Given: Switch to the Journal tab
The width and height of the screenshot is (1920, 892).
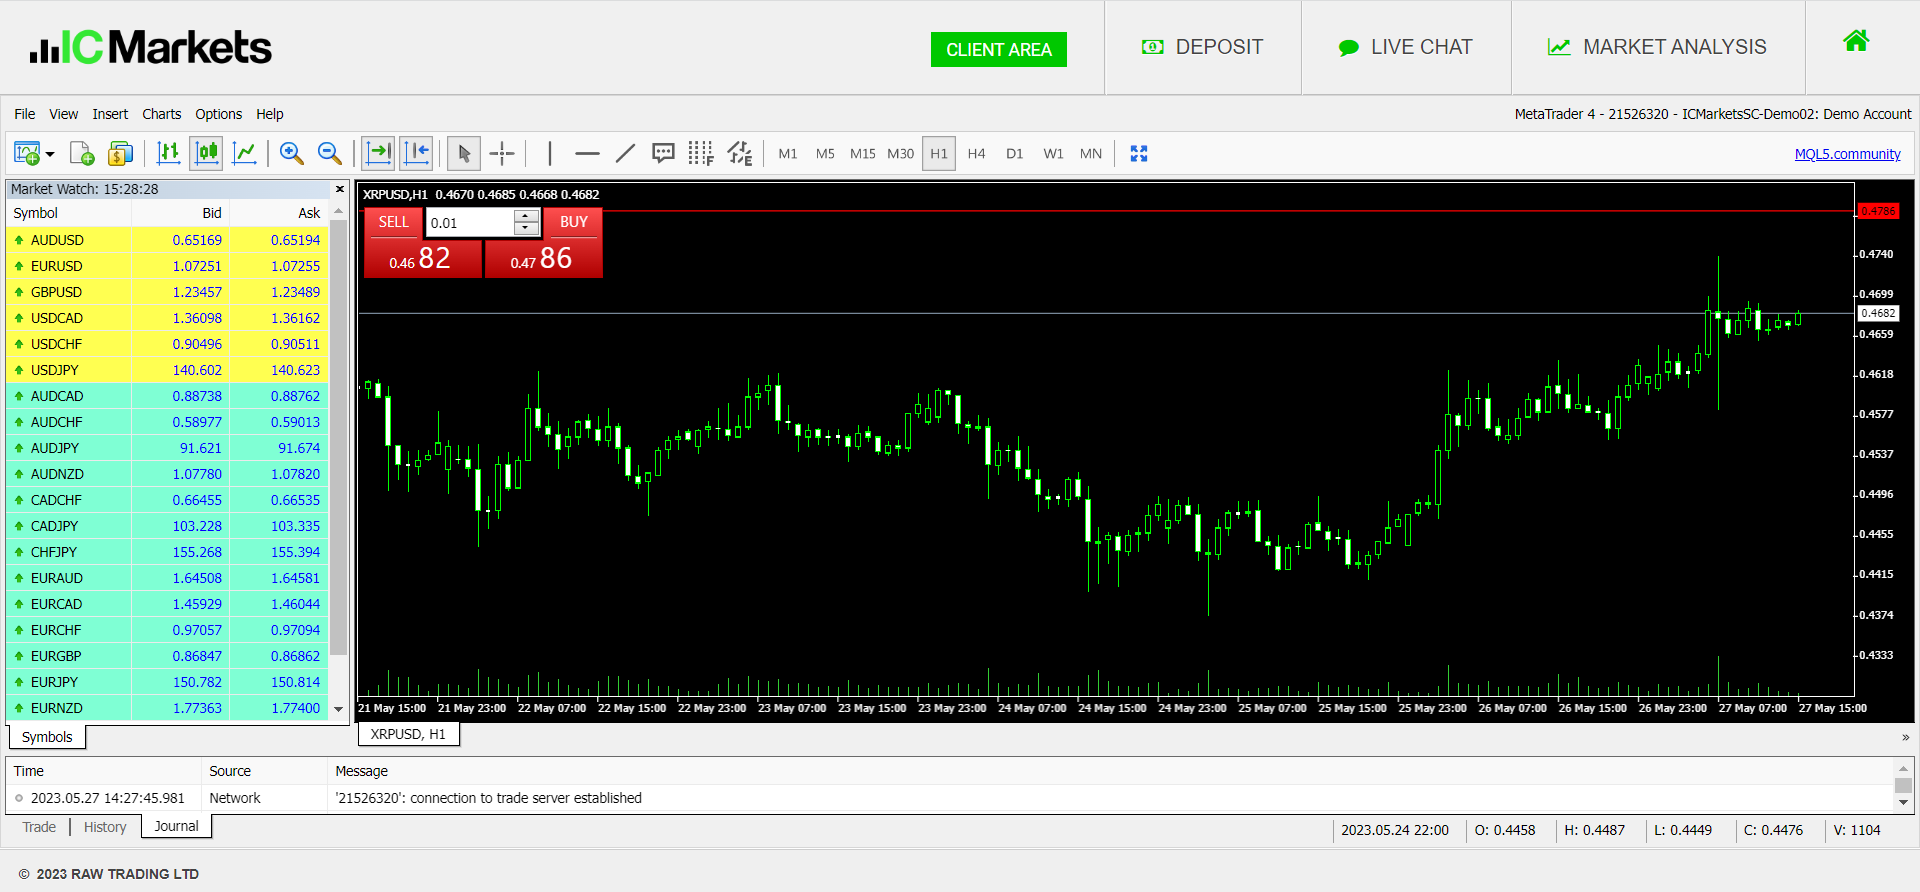Looking at the screenshot, I should [x=176, y=826].
